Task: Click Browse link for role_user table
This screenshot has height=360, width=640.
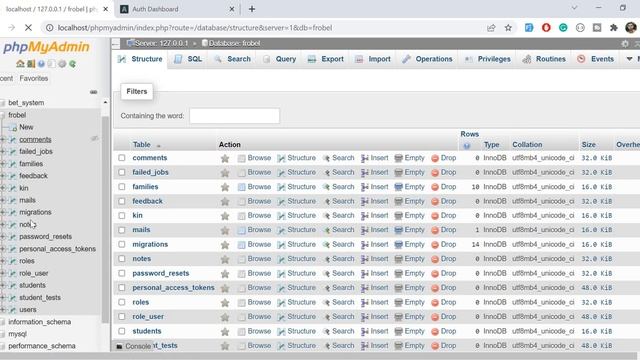Action: [259, 317]
